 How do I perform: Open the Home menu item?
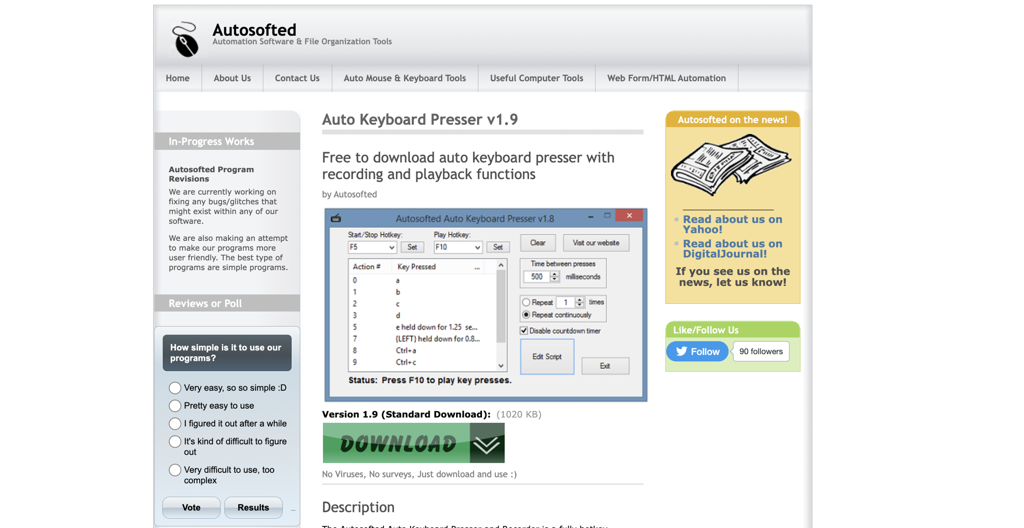pos(178,78)
